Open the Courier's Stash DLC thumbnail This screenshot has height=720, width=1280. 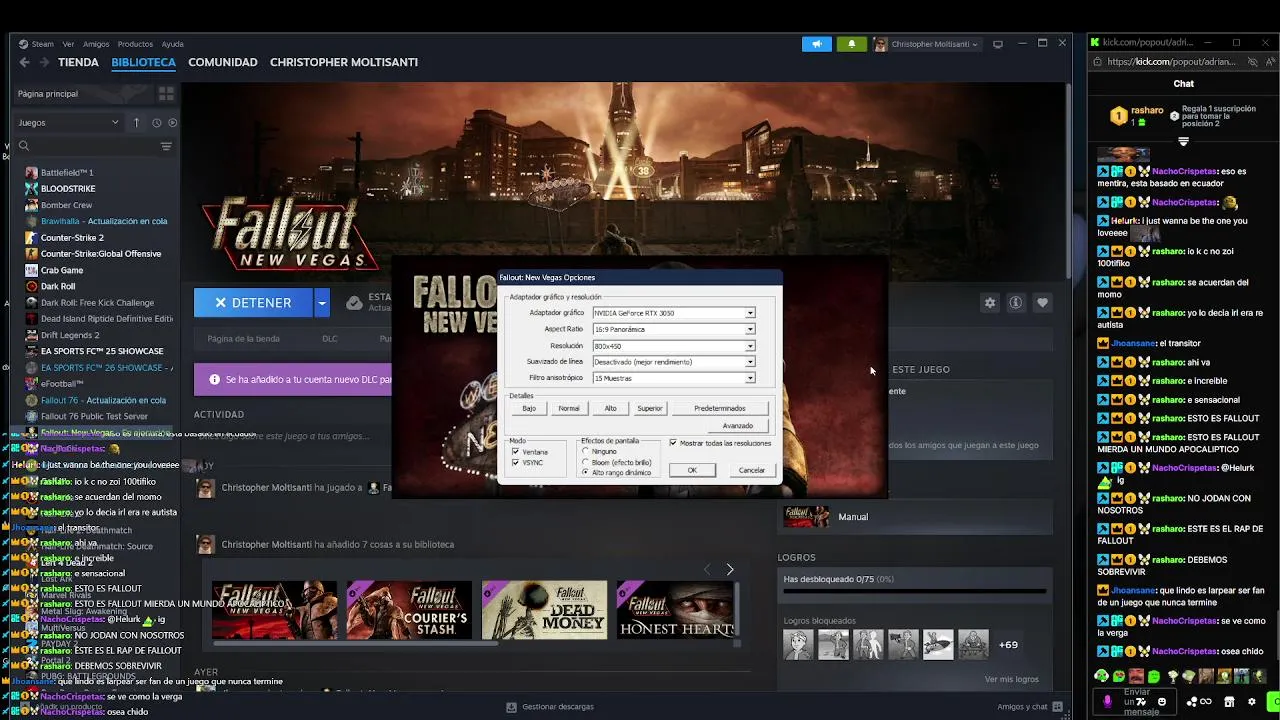pos(409,609)
